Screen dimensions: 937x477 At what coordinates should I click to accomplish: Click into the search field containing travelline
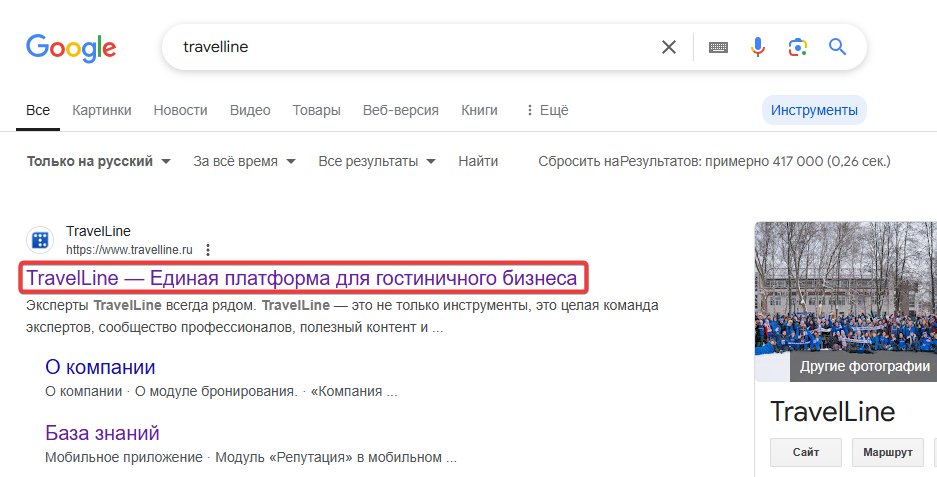[x=412, y=47]
